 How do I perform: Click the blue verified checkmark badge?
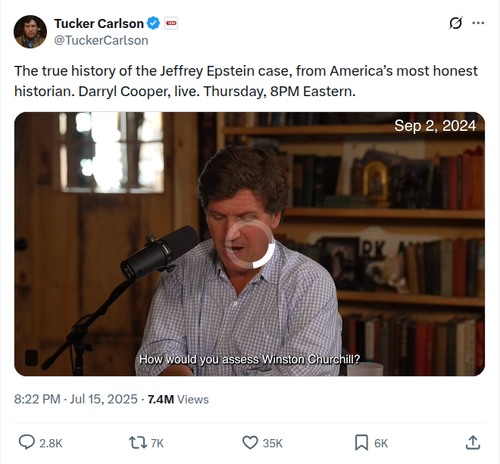click(x=153, y=23)
